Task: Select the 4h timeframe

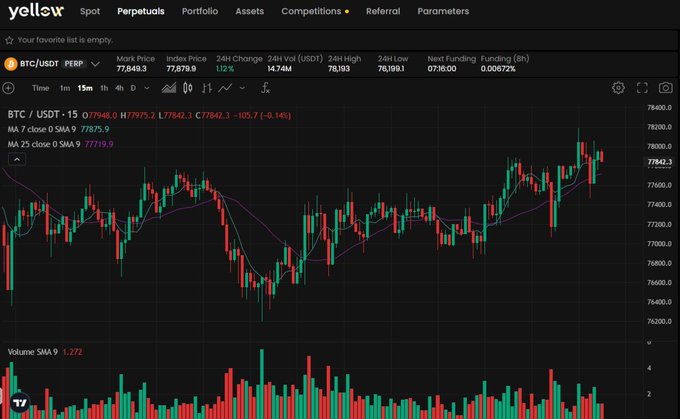Action: point(119,88)
